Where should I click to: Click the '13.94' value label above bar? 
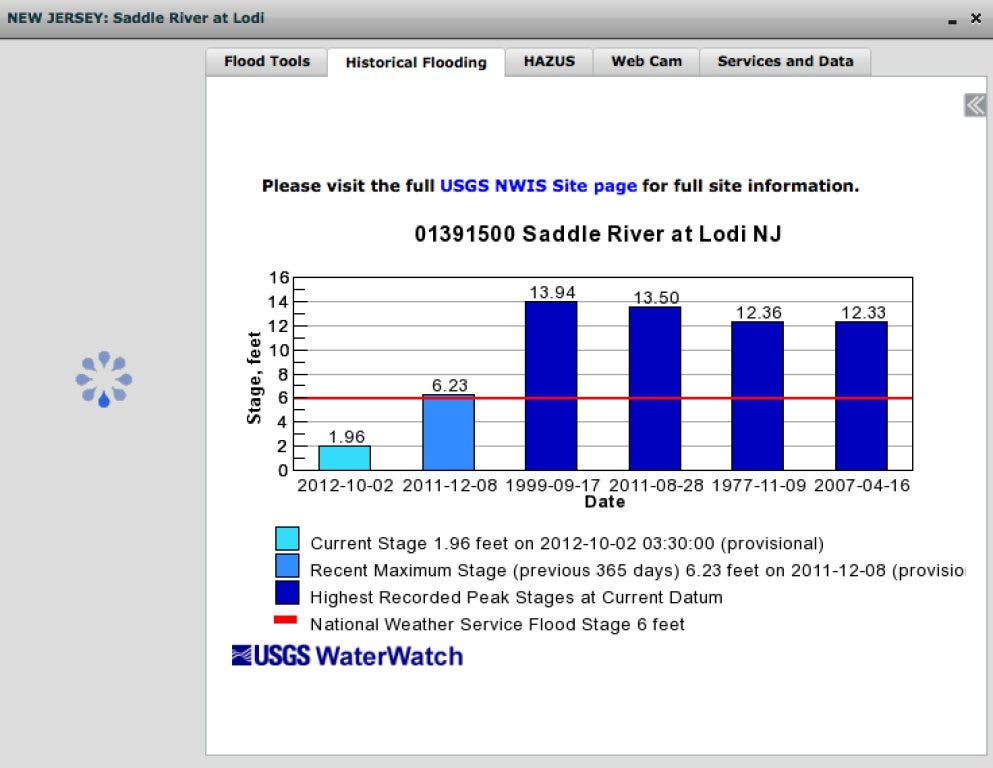click(x=552, y=293)
